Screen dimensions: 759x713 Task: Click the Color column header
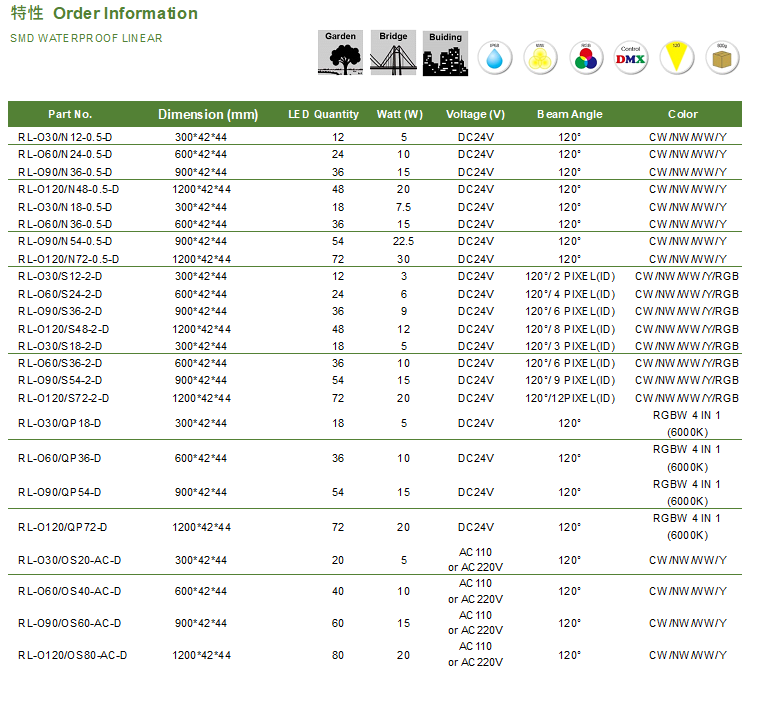tap(683, 114)
